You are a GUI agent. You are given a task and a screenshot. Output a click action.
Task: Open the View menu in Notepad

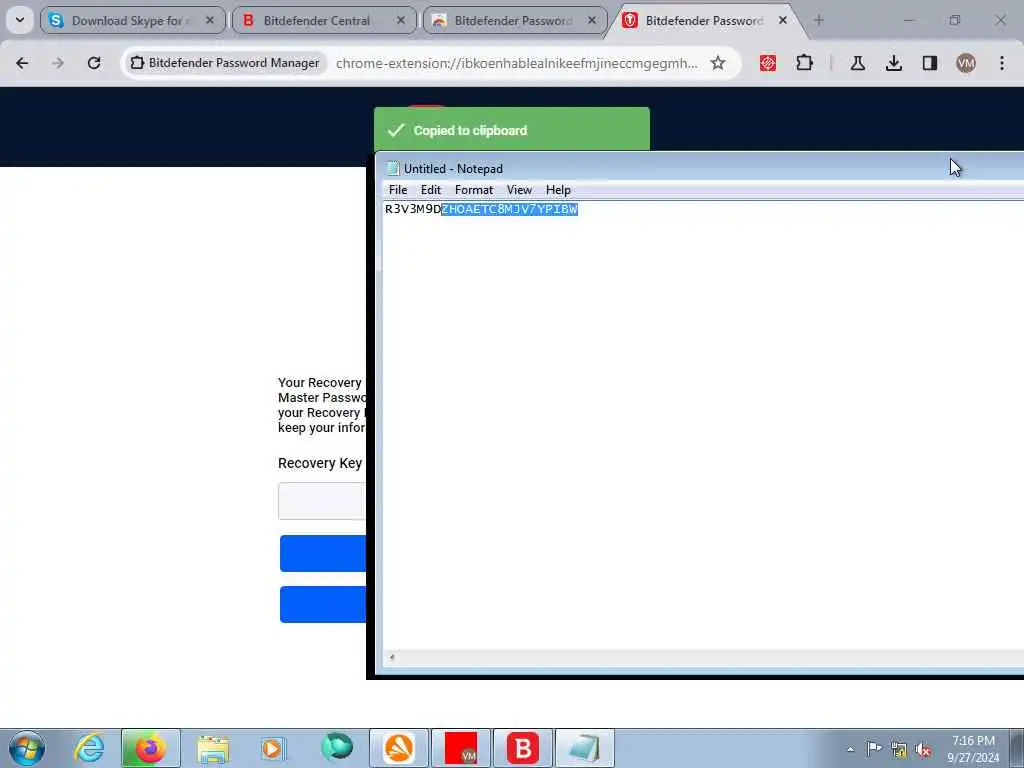(x=519, y=190)
